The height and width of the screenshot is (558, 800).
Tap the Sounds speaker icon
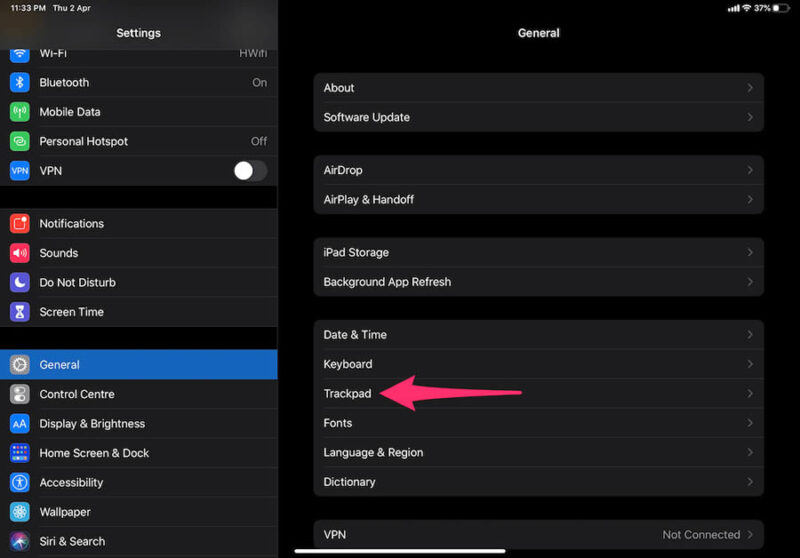tap(20, 253)
